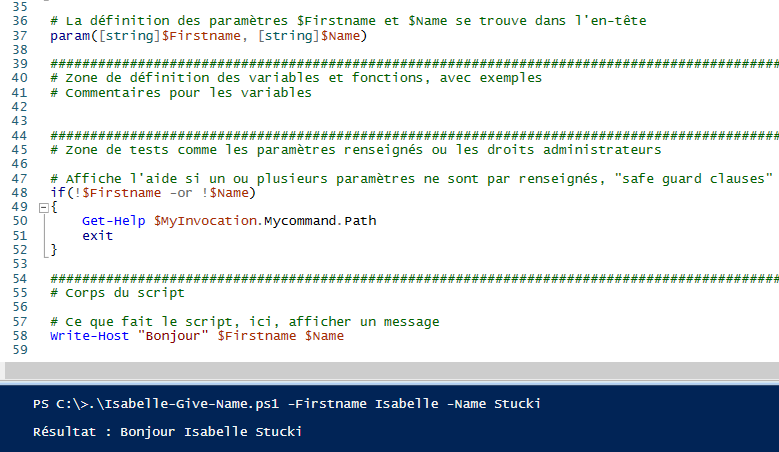This screenshot has height=452, width=779.
Task: Click the PS C:\> console prompt
Action: [x=59, y=404]
